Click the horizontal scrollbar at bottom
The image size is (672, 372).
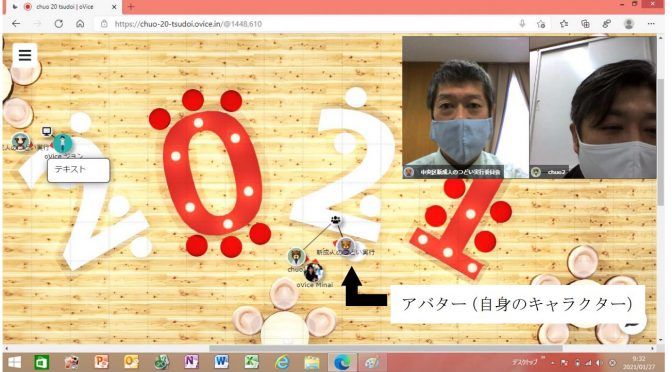point(386,348)
